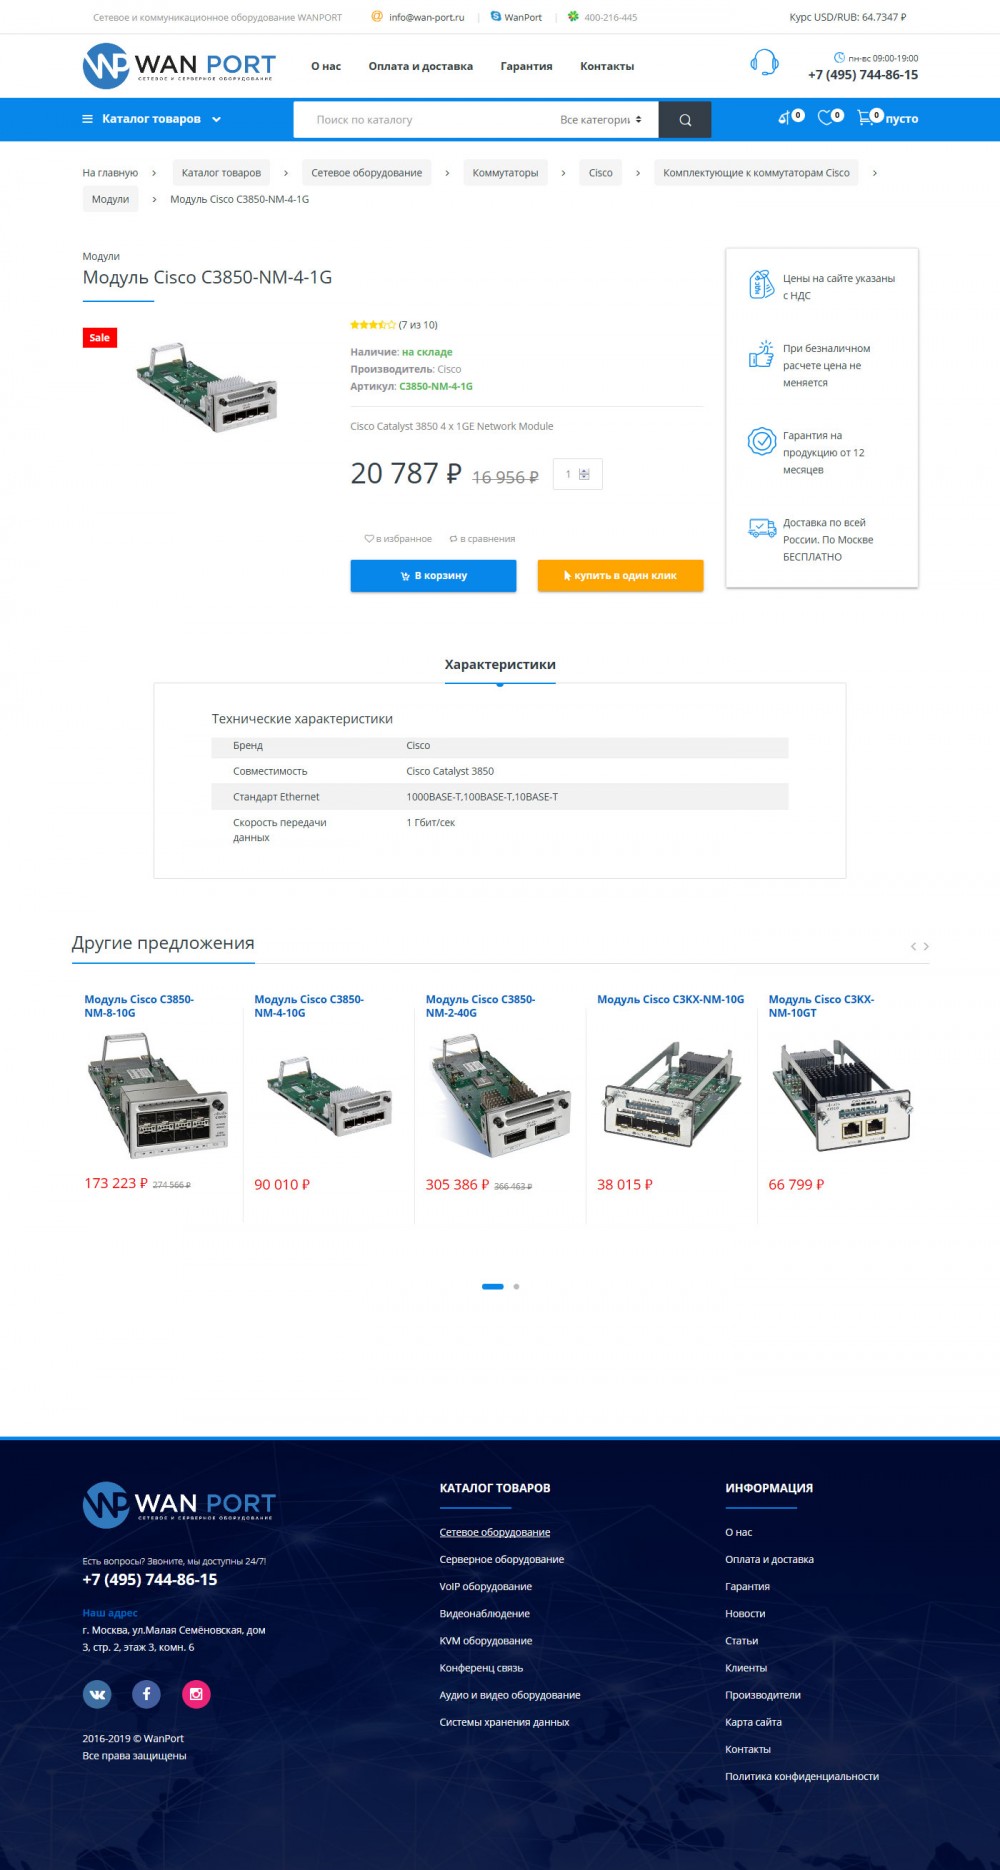Open footer link Политика конфиденциальности
Screen dimensions: 1000x1870
pyautogui.click(x=802, y=1777)
